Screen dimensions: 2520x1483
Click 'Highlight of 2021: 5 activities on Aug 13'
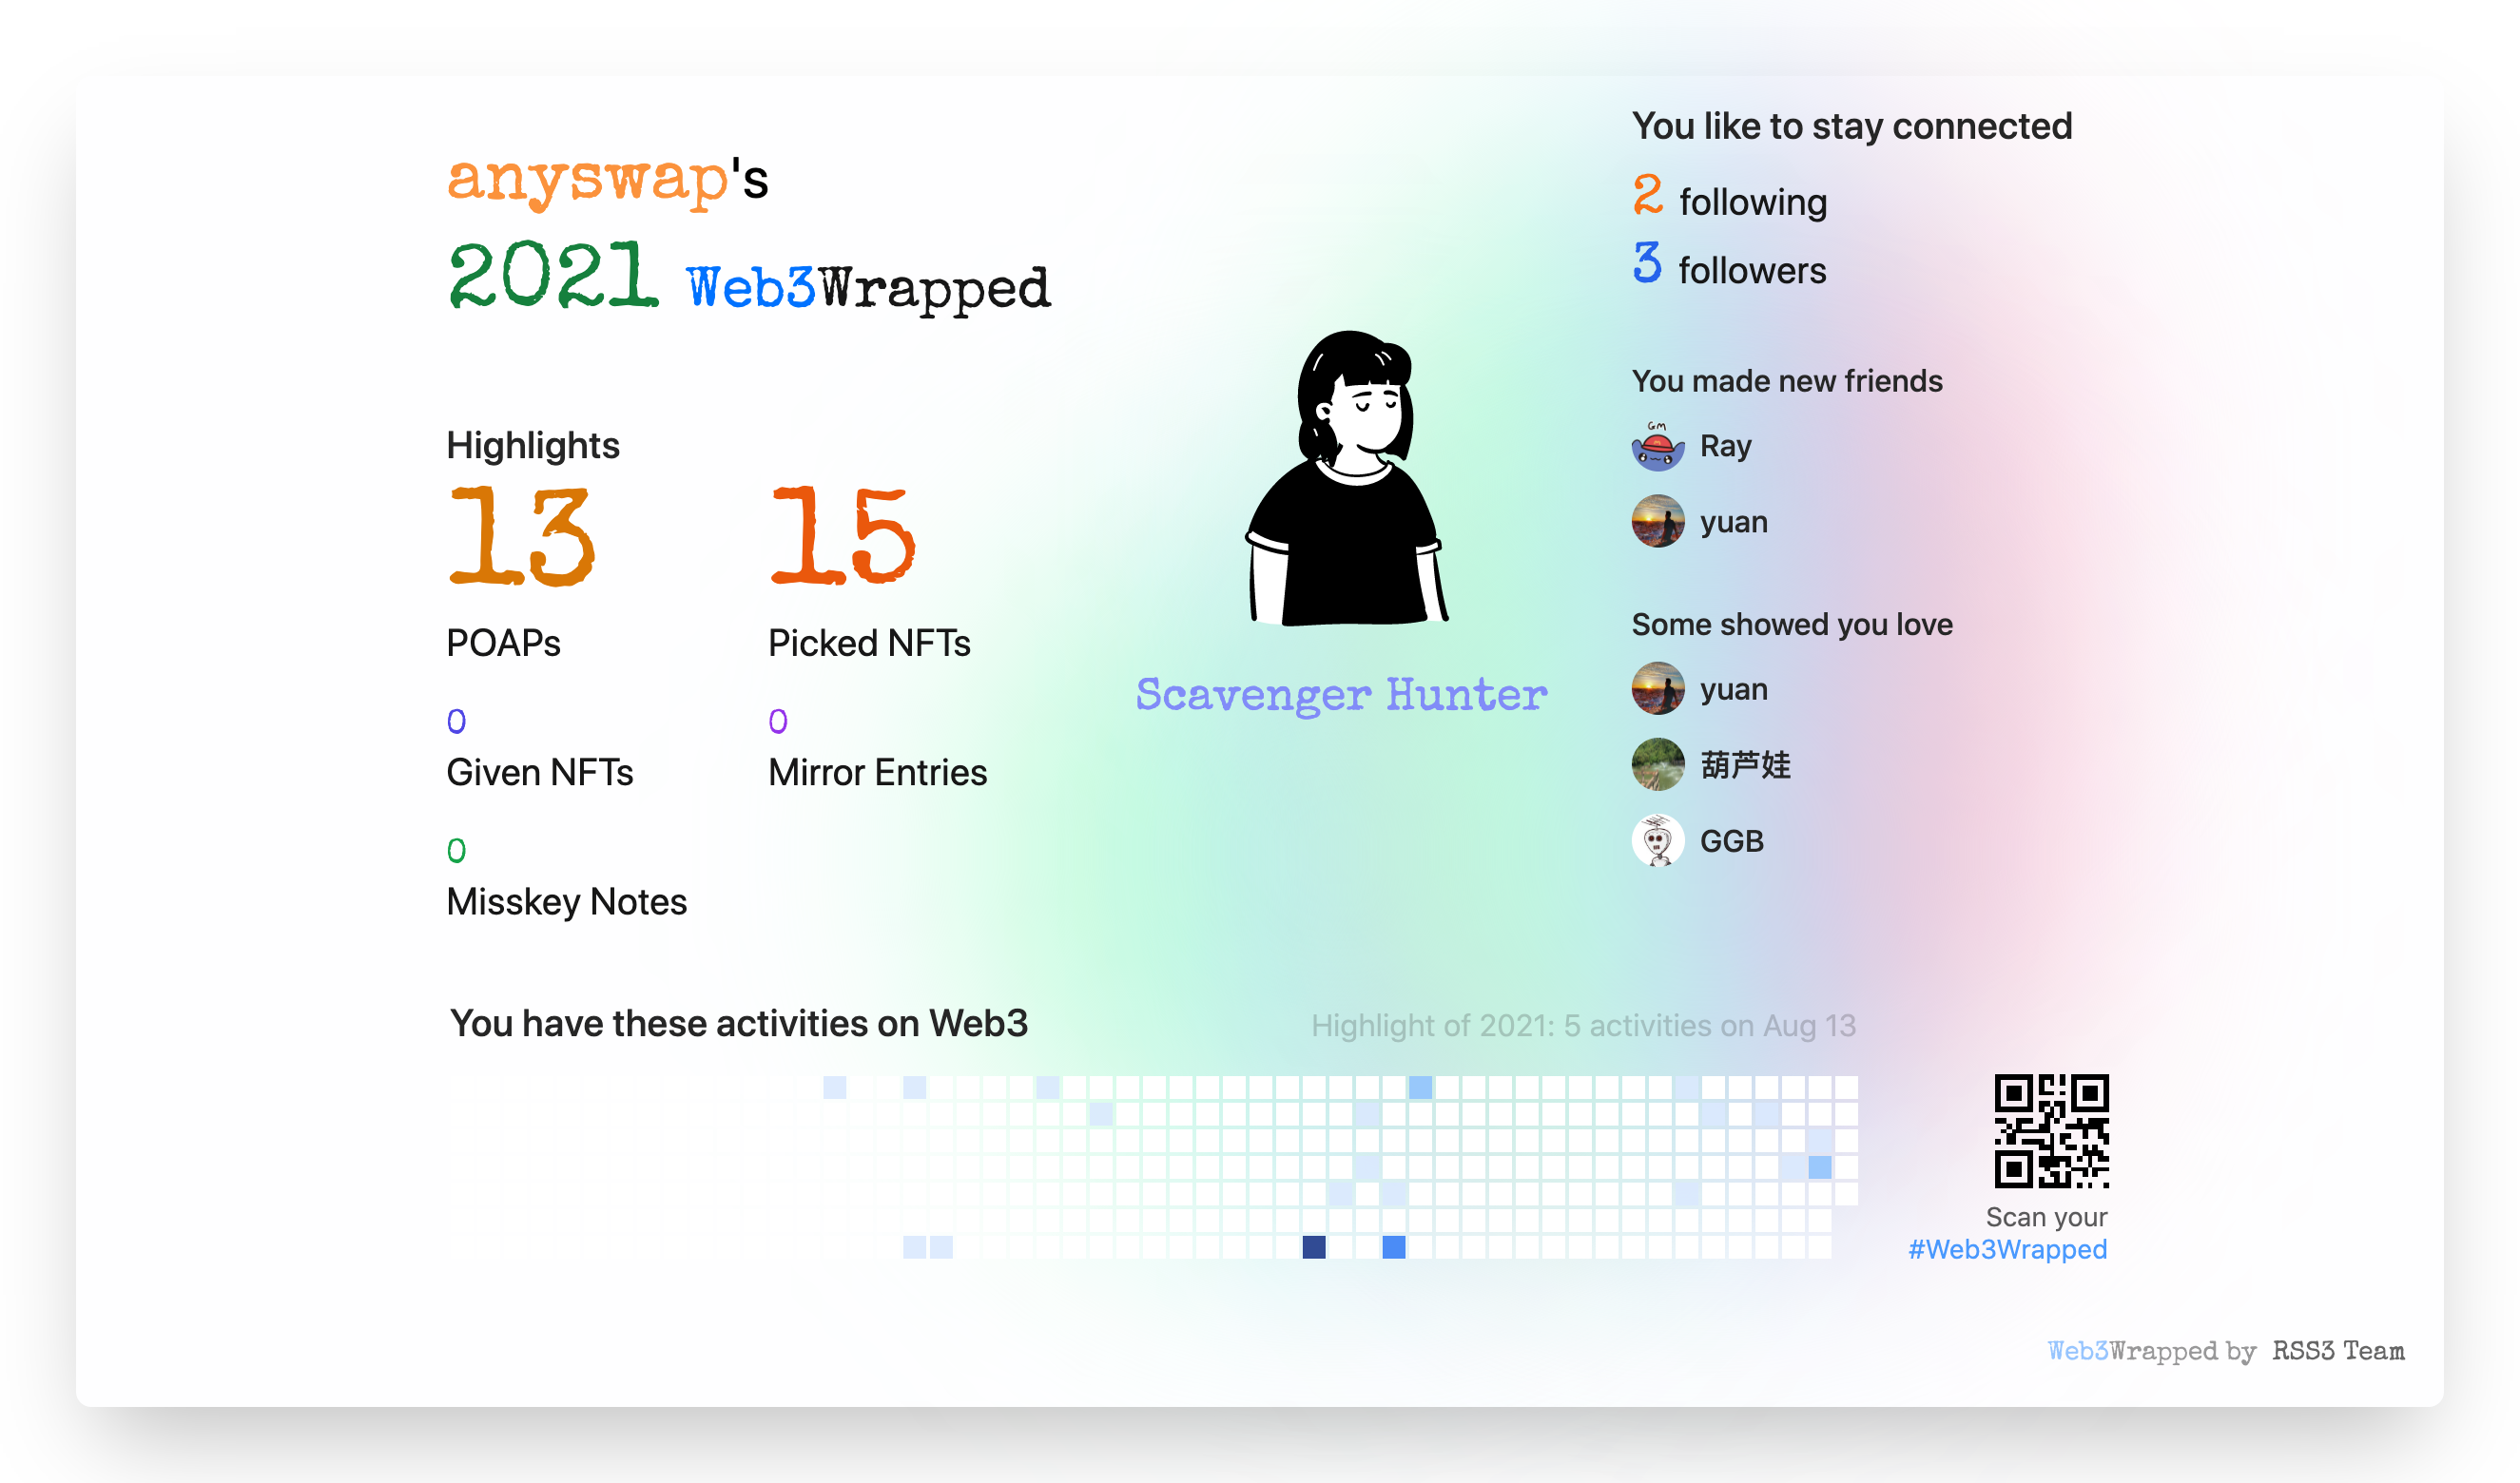pos(1583,1026)
